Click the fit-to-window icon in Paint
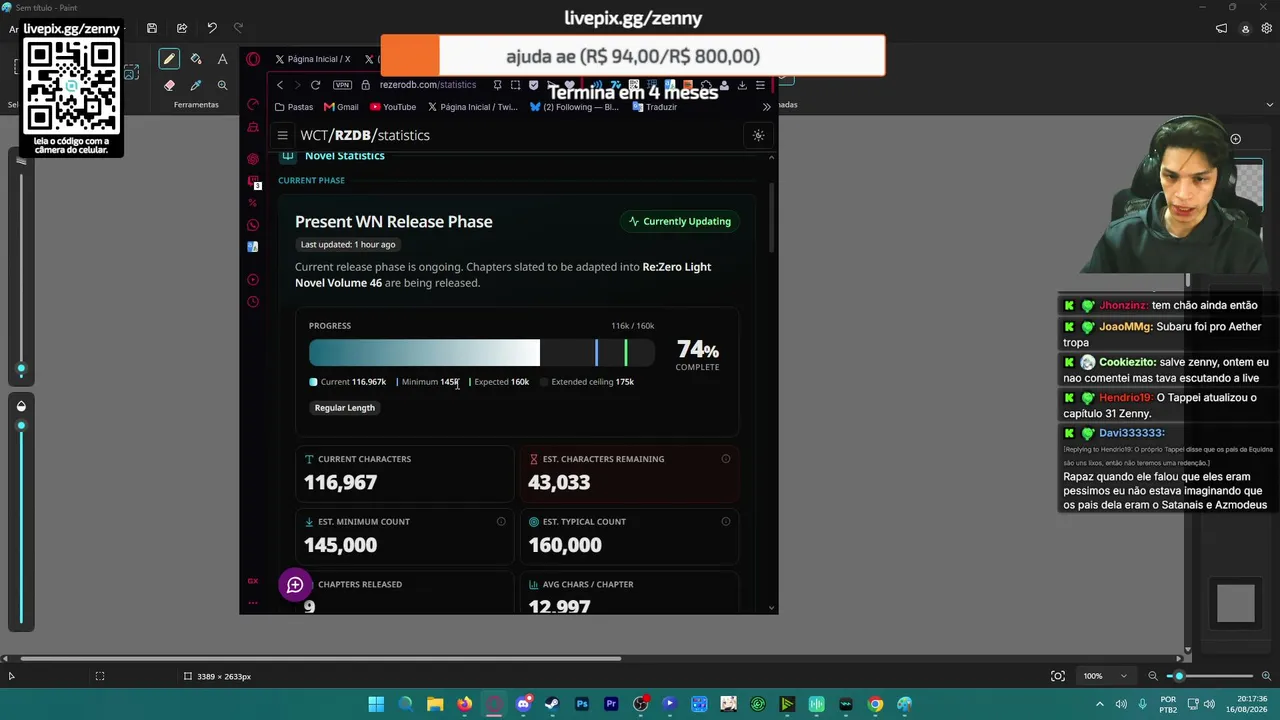Image resolution: width=1280 pixels, height=720 pixels. pyautogui.click(x=1058, y=676)
